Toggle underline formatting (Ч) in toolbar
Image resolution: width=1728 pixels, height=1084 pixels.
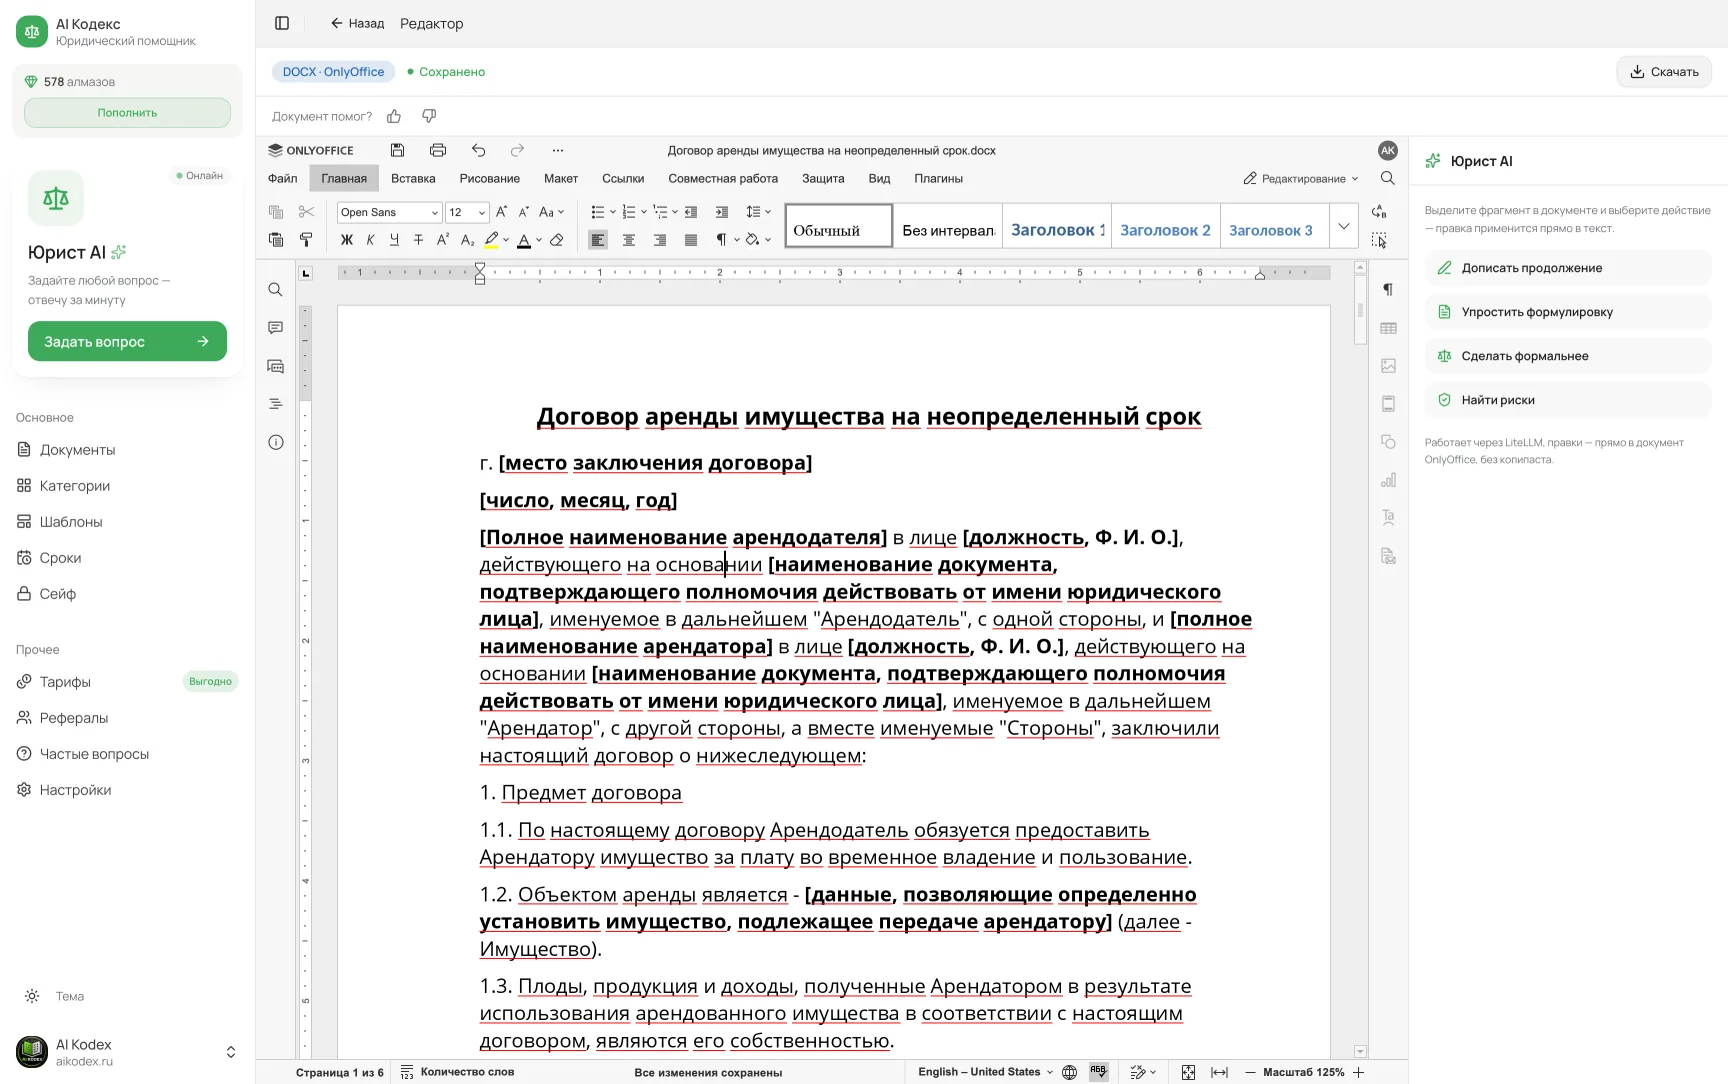[x=394, y=240]
